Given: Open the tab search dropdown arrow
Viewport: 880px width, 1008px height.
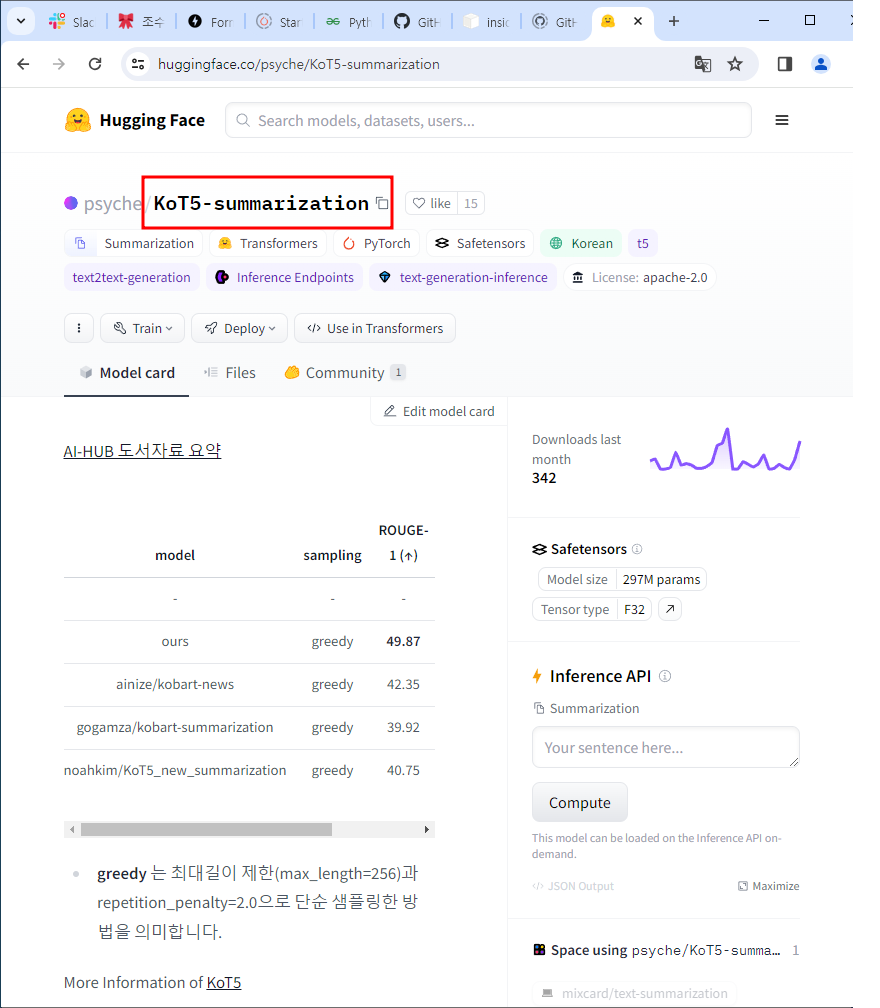Looking at the screenshot, I should (21, 21).
